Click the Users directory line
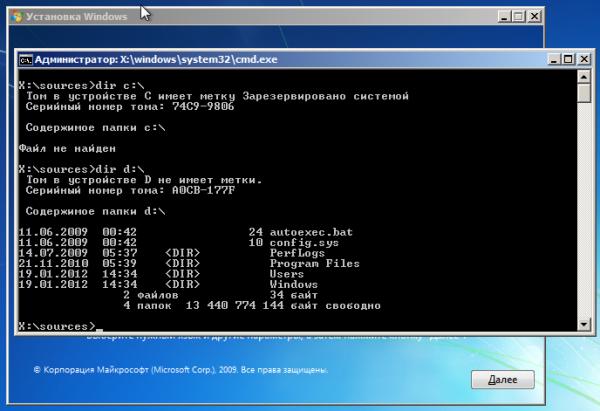This screenshot has width=600, height=411. [x=285, y=273]
